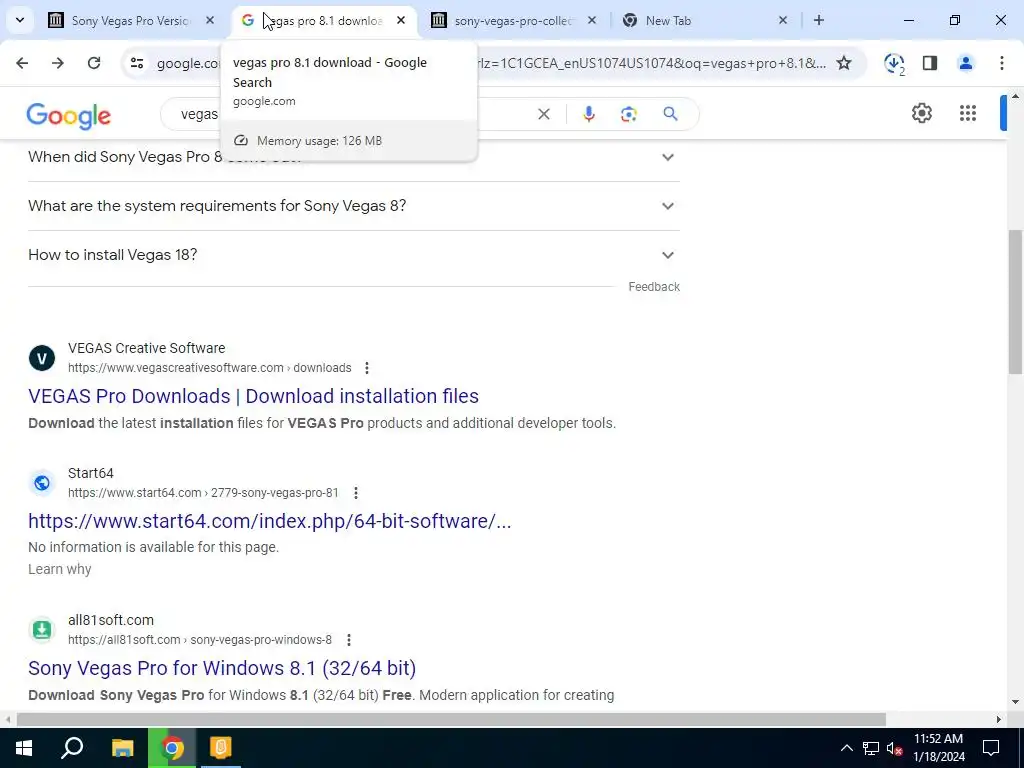Expand 'How to install Vegas 18?' question
The height and width of the screenshot is (768, 1024).
coord(354,255)
